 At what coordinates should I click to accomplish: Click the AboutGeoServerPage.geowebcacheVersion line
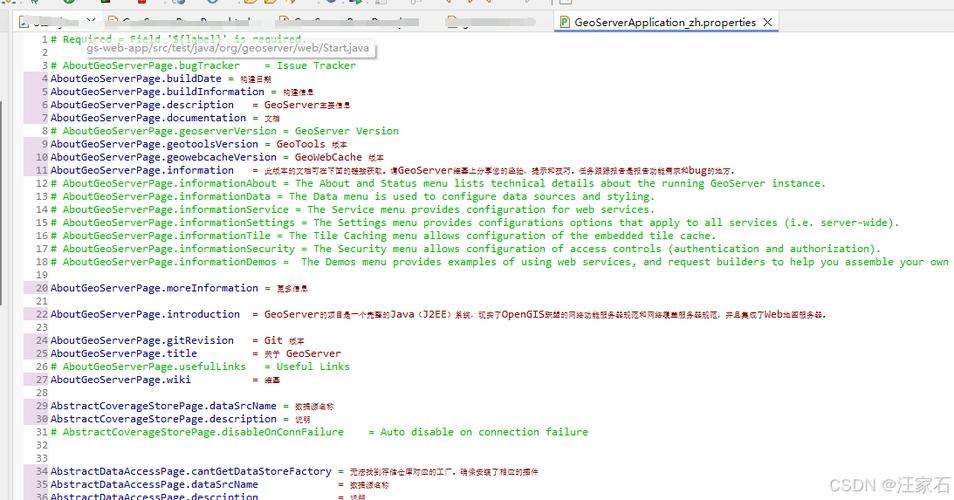[x=217, y=158]
